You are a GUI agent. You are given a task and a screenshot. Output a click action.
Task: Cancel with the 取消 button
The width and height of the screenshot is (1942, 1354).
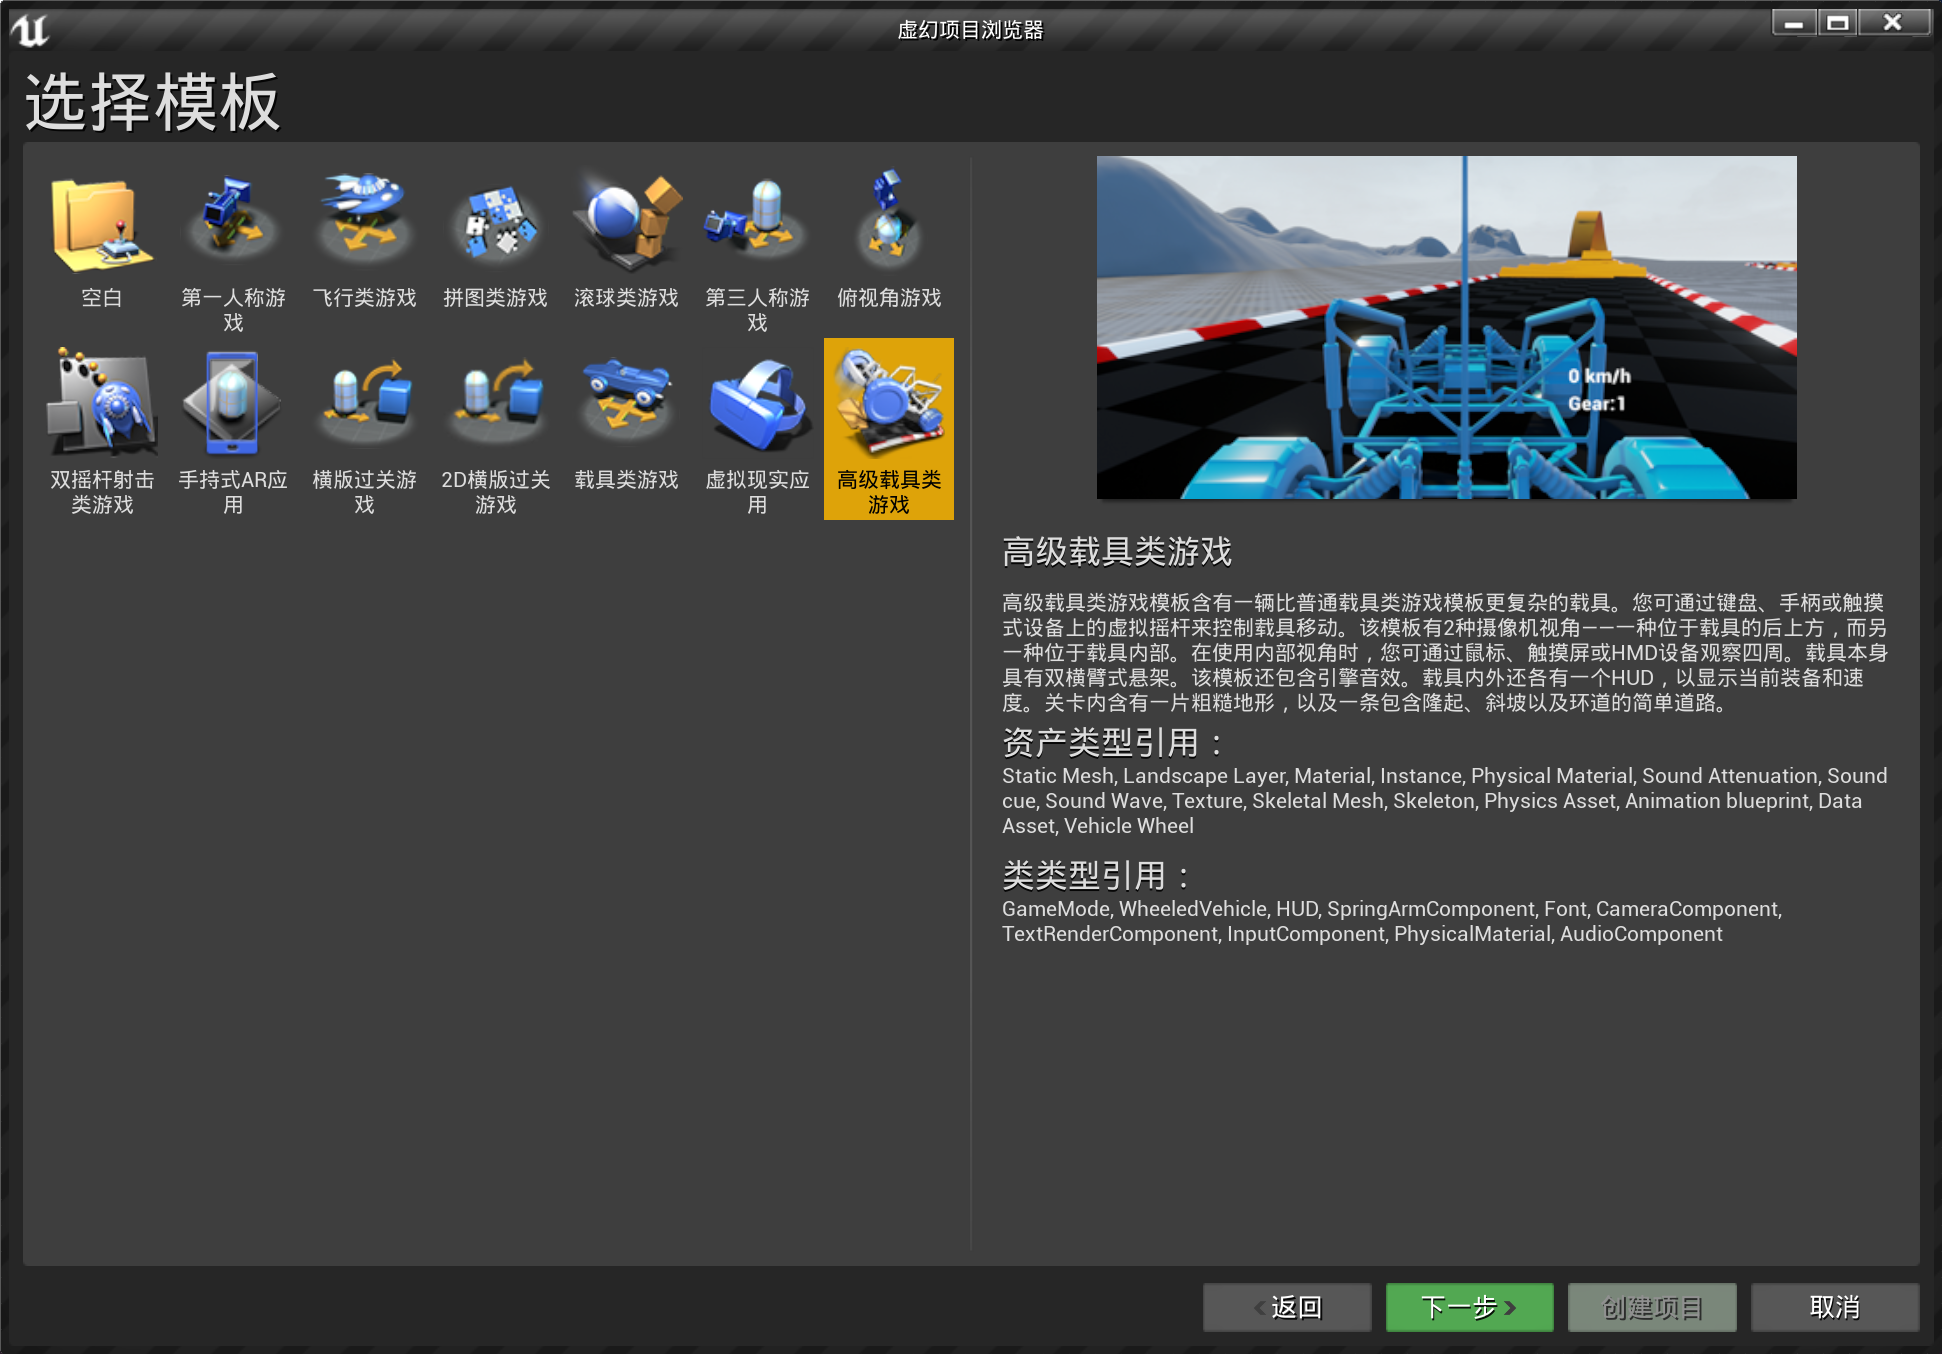1834,1307
